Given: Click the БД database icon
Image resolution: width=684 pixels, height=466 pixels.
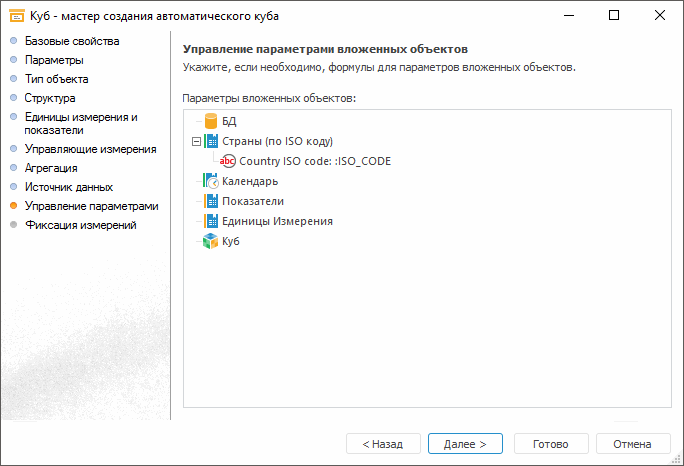Looking at the screenshot, I should point(210,121).
